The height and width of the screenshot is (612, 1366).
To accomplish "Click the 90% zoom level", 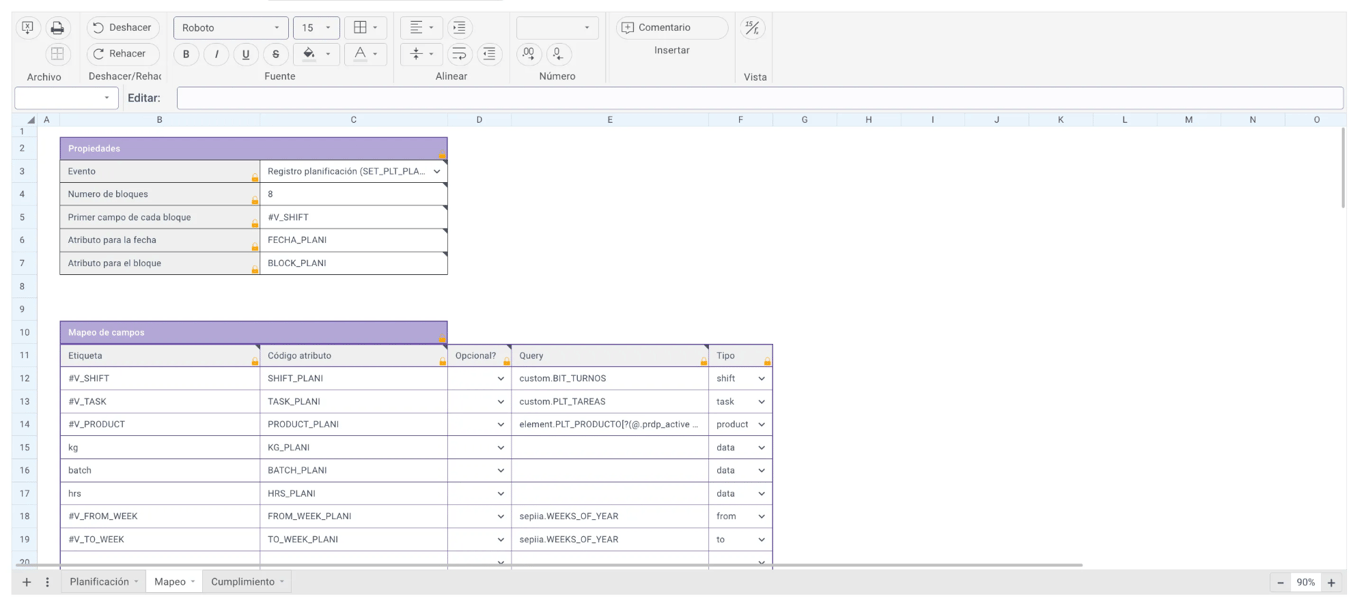I will [x=1305, y=583].
